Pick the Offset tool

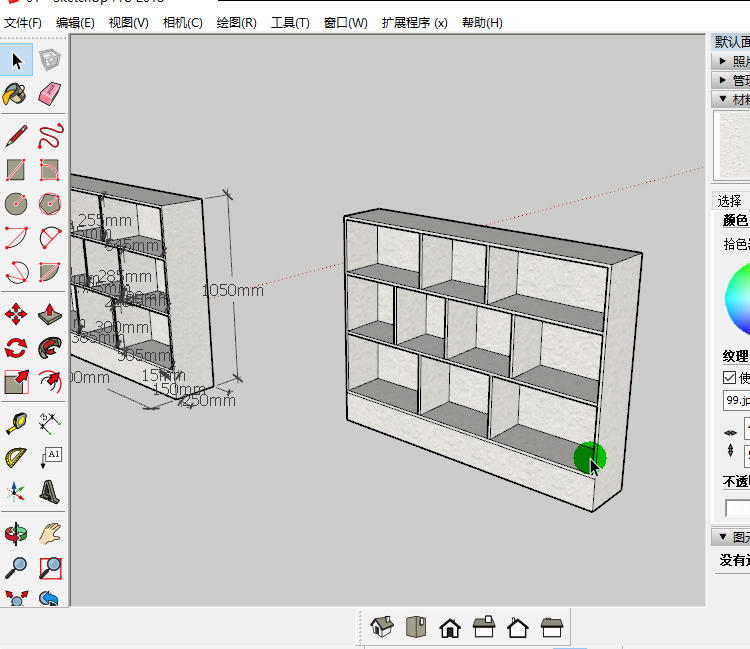click(50, 382)
